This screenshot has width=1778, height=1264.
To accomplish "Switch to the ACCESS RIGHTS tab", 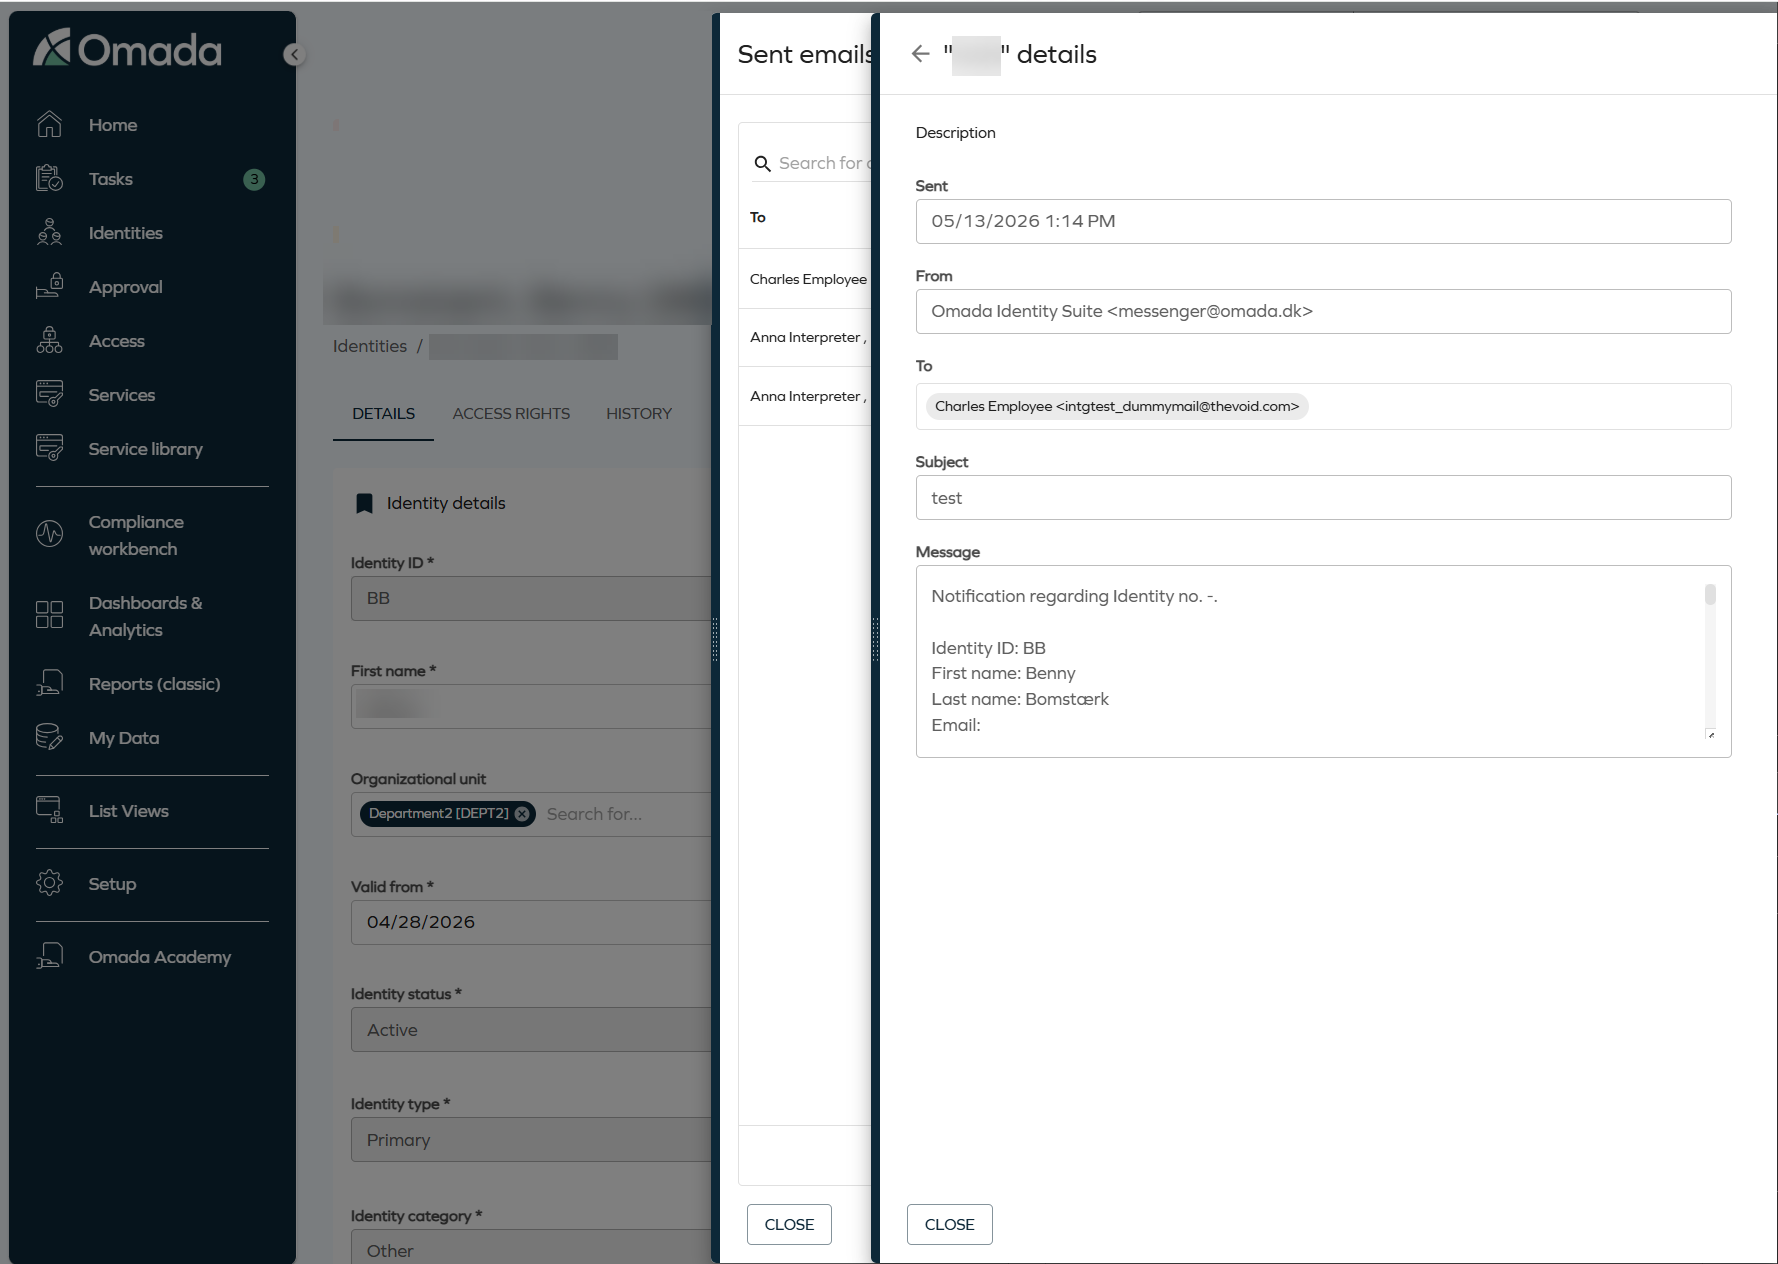I will [x=511, y=414].
